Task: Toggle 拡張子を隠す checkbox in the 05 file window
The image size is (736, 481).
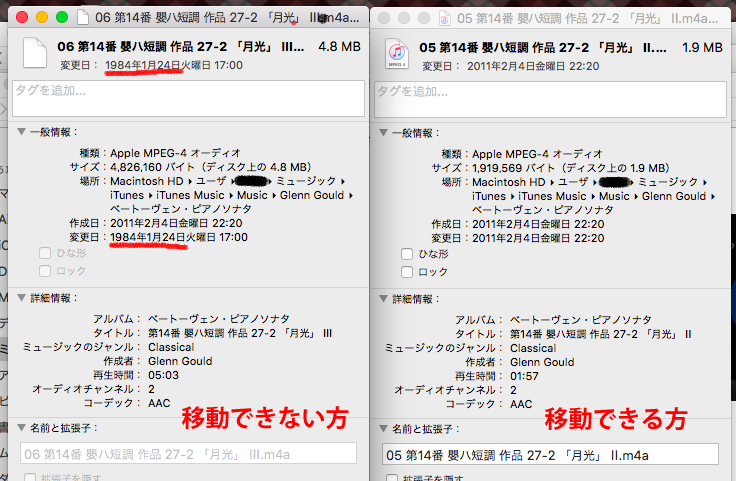Action: (392, 478)
